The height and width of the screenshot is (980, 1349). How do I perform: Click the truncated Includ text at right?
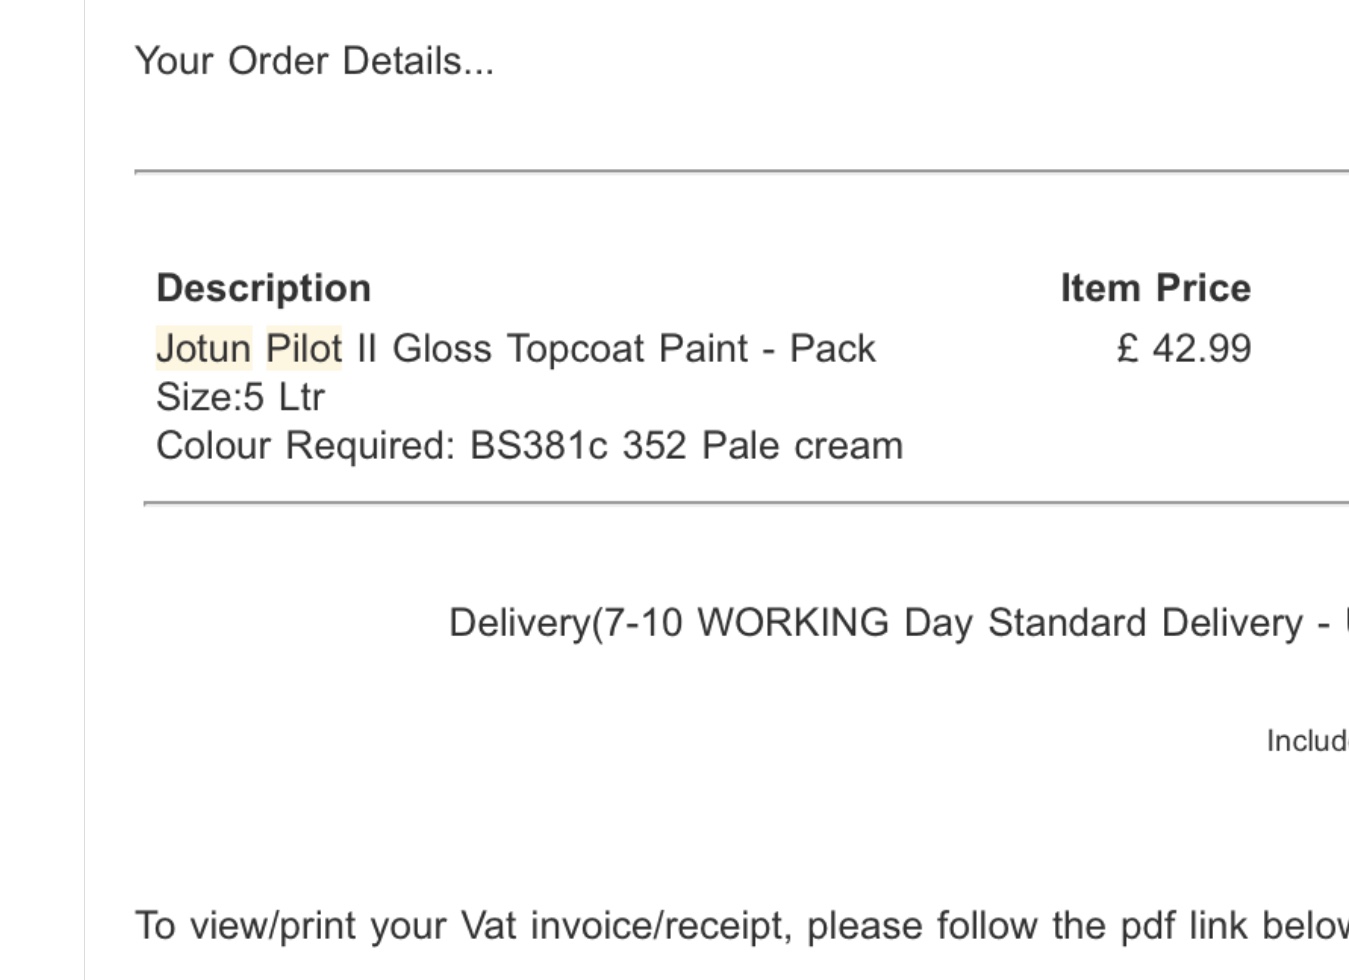tap(1307, 741)
